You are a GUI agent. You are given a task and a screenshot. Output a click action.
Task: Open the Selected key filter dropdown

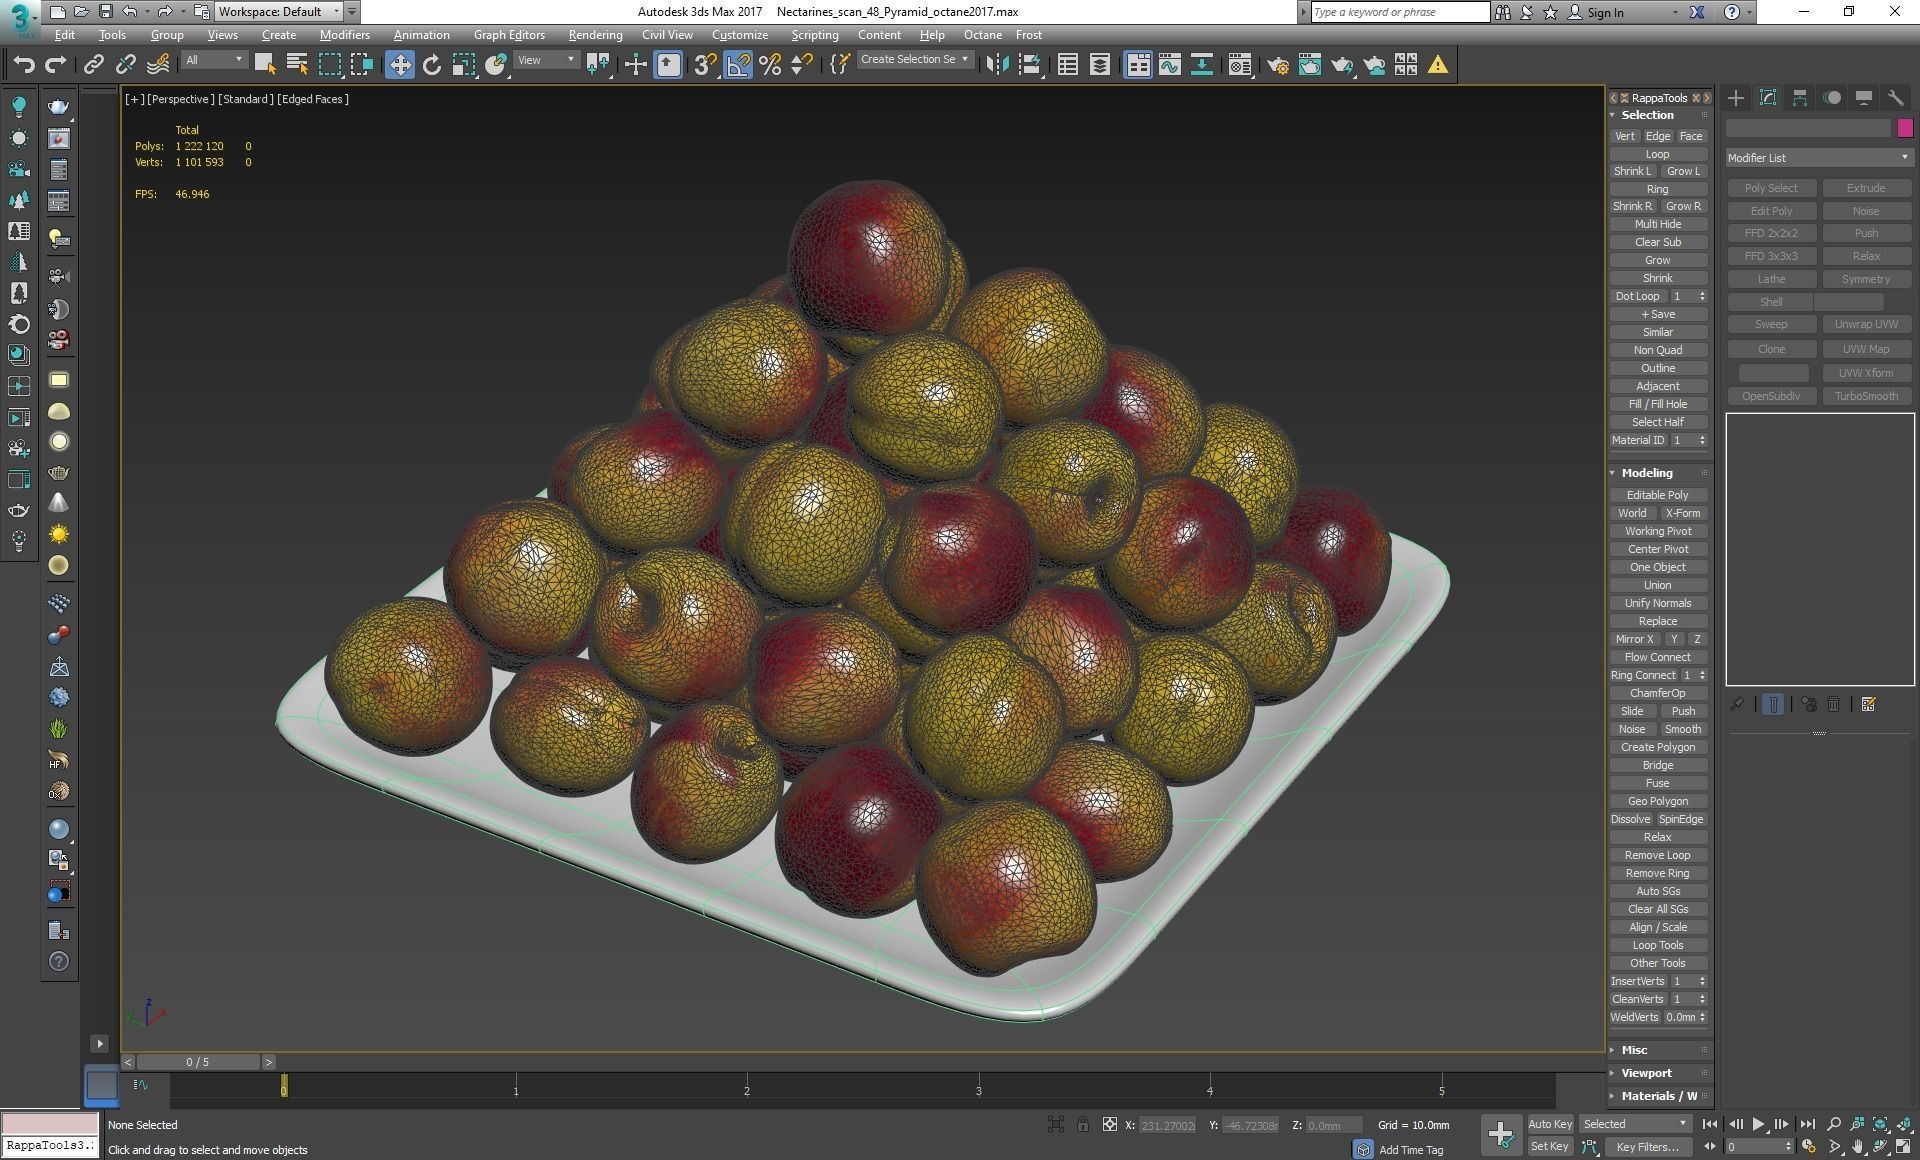pyautogui.click(x=1635, y=1124)
